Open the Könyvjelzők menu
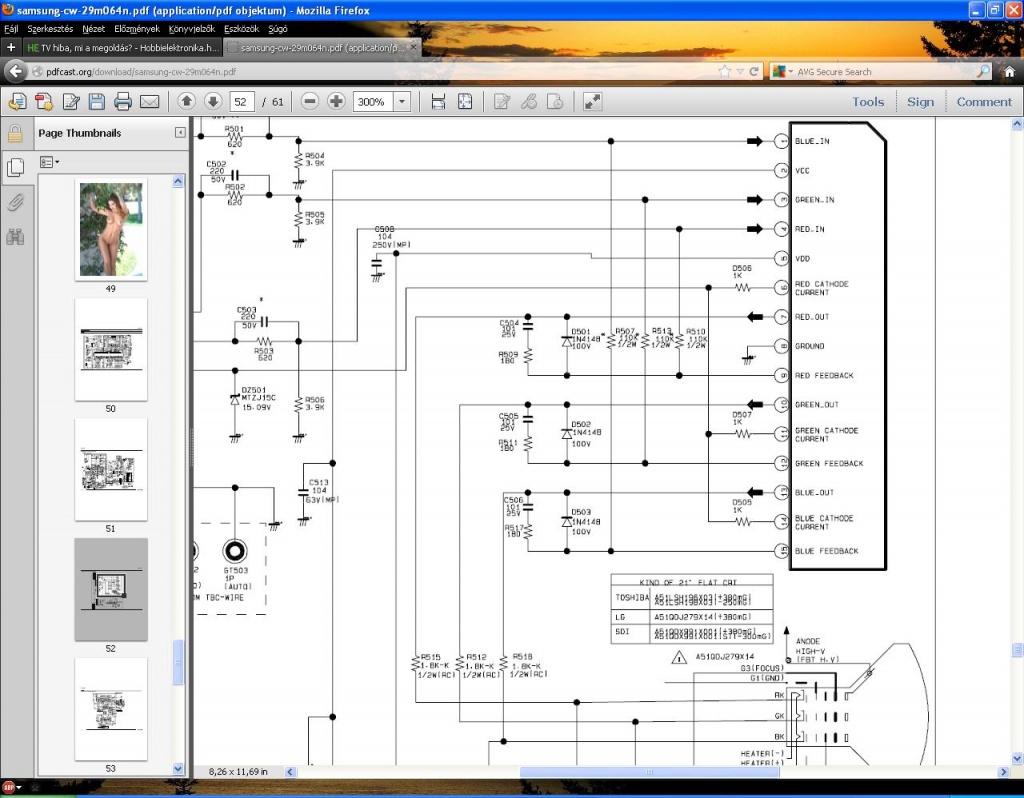The height and width of the screenshot is (798, 1024). point(191,29)
